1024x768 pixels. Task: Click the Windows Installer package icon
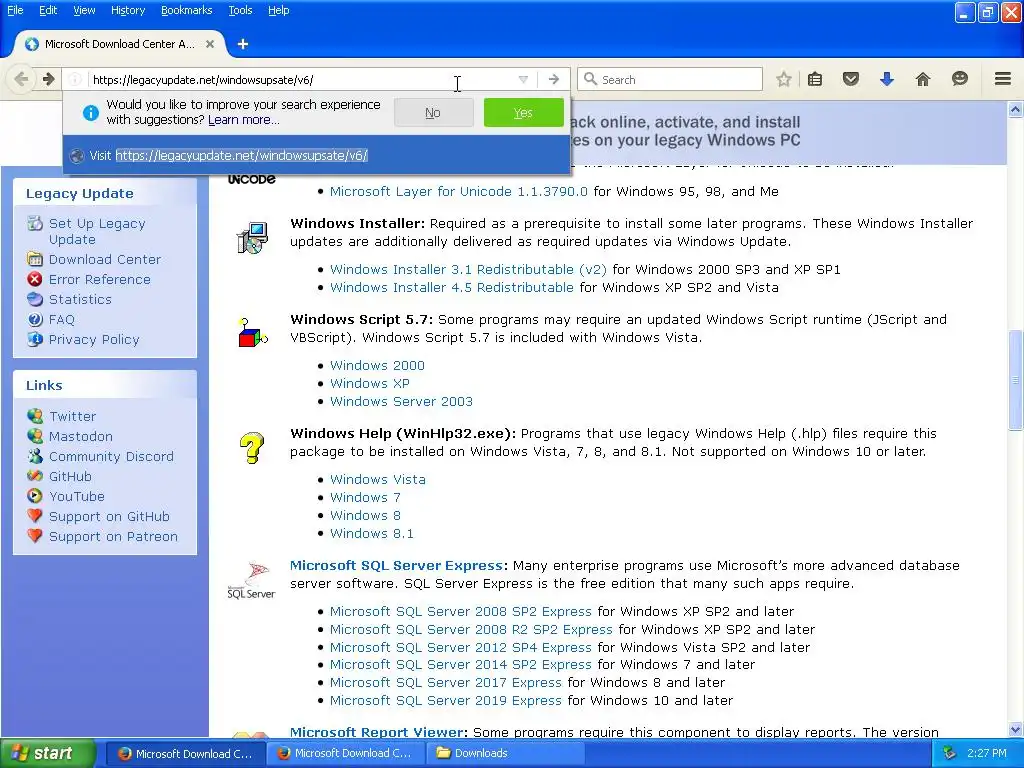[252, 237]
